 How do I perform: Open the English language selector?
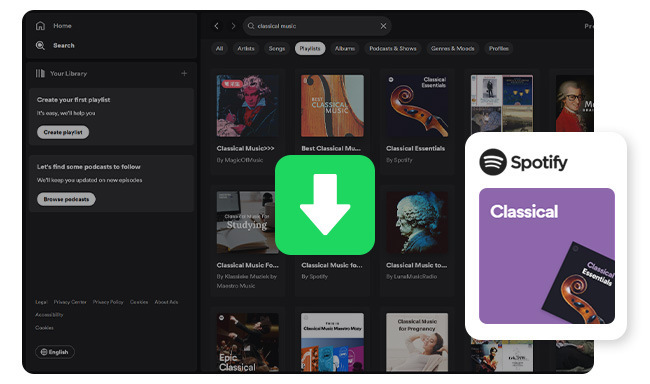pyautogui.click(x=55, y=352)
